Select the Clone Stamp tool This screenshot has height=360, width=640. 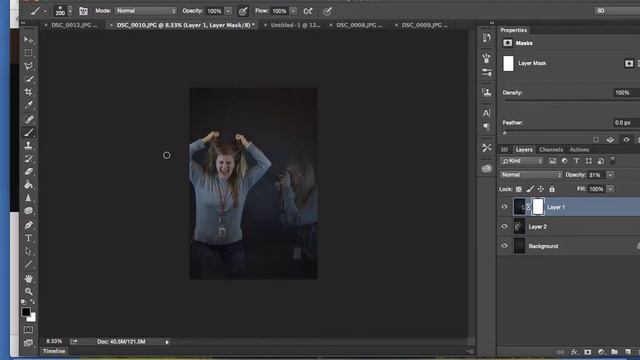click(28, 146)
